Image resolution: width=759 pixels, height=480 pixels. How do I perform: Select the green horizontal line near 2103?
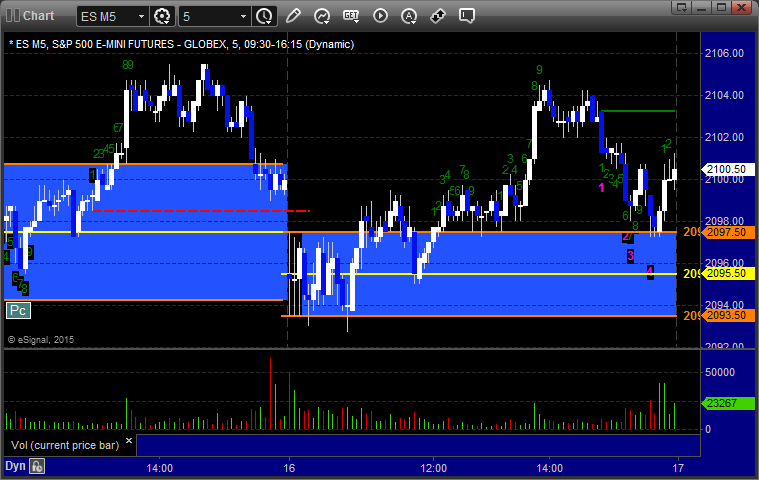click(x=638, y=111)
